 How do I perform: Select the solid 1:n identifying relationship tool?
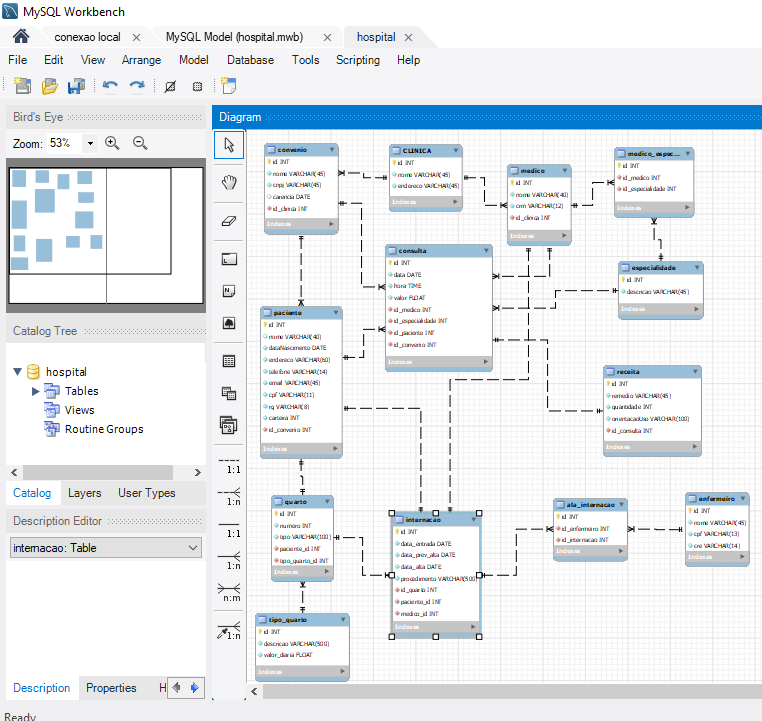[229, 561]
